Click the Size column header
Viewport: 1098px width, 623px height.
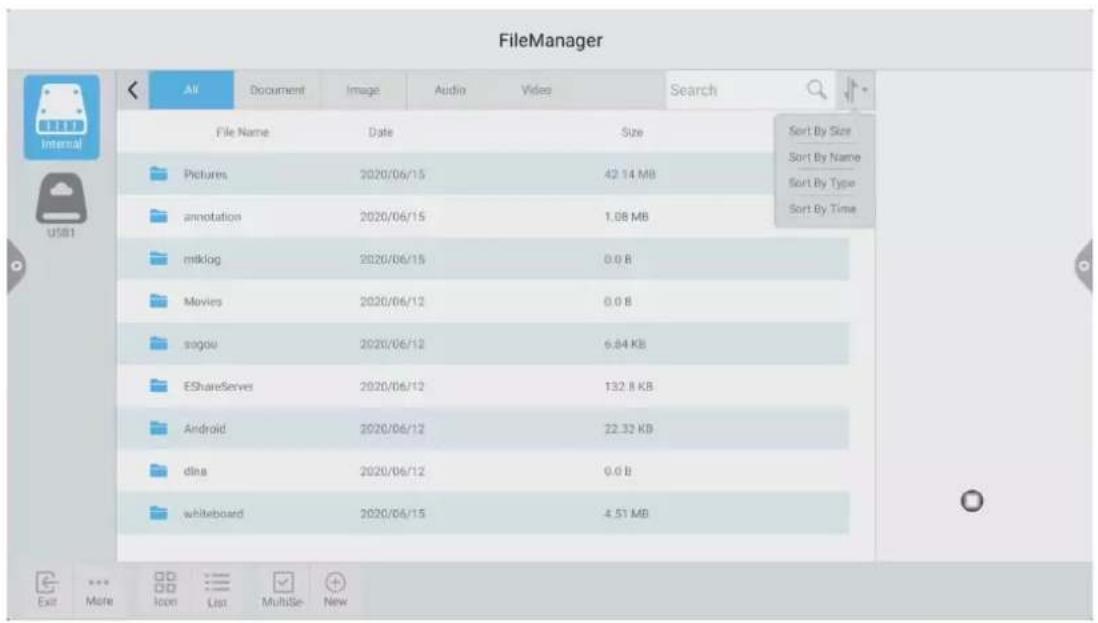[x=632, y=132]
